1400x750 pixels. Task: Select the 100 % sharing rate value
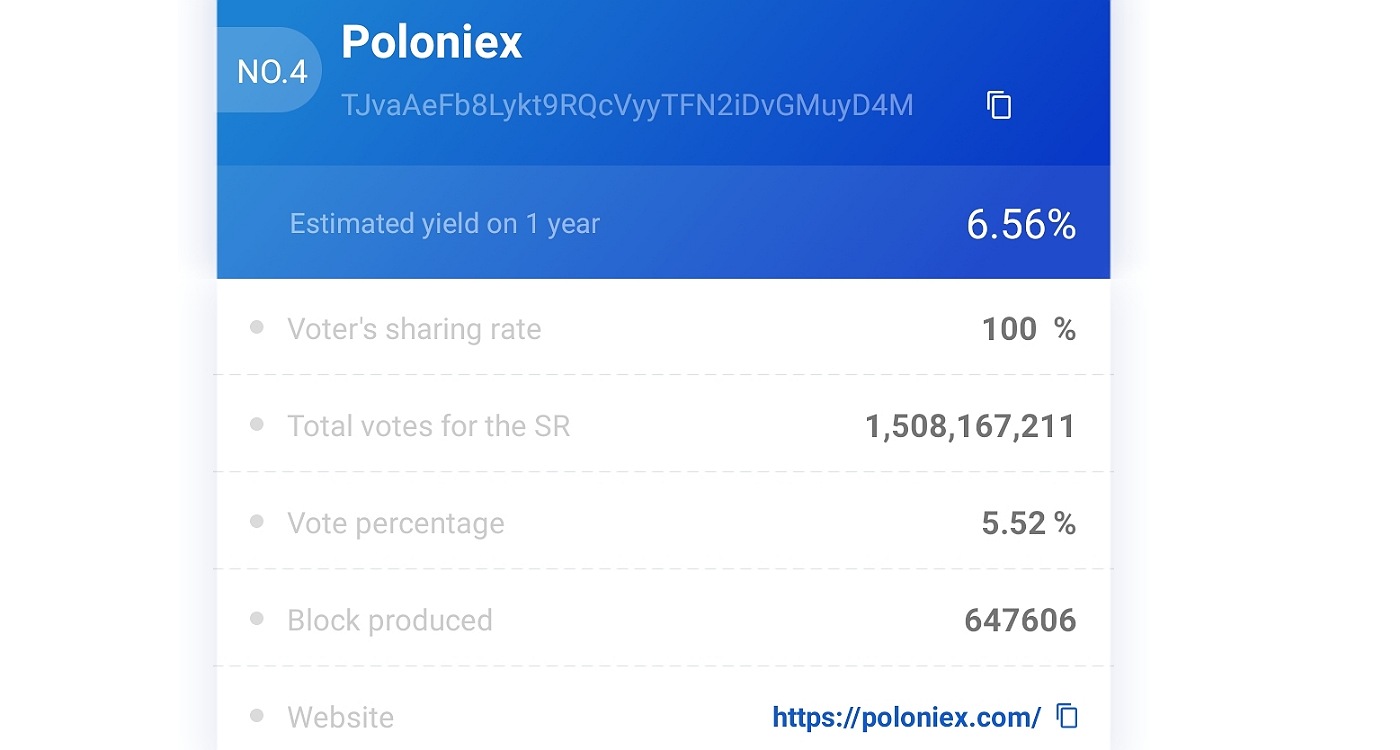(1029, 329)
